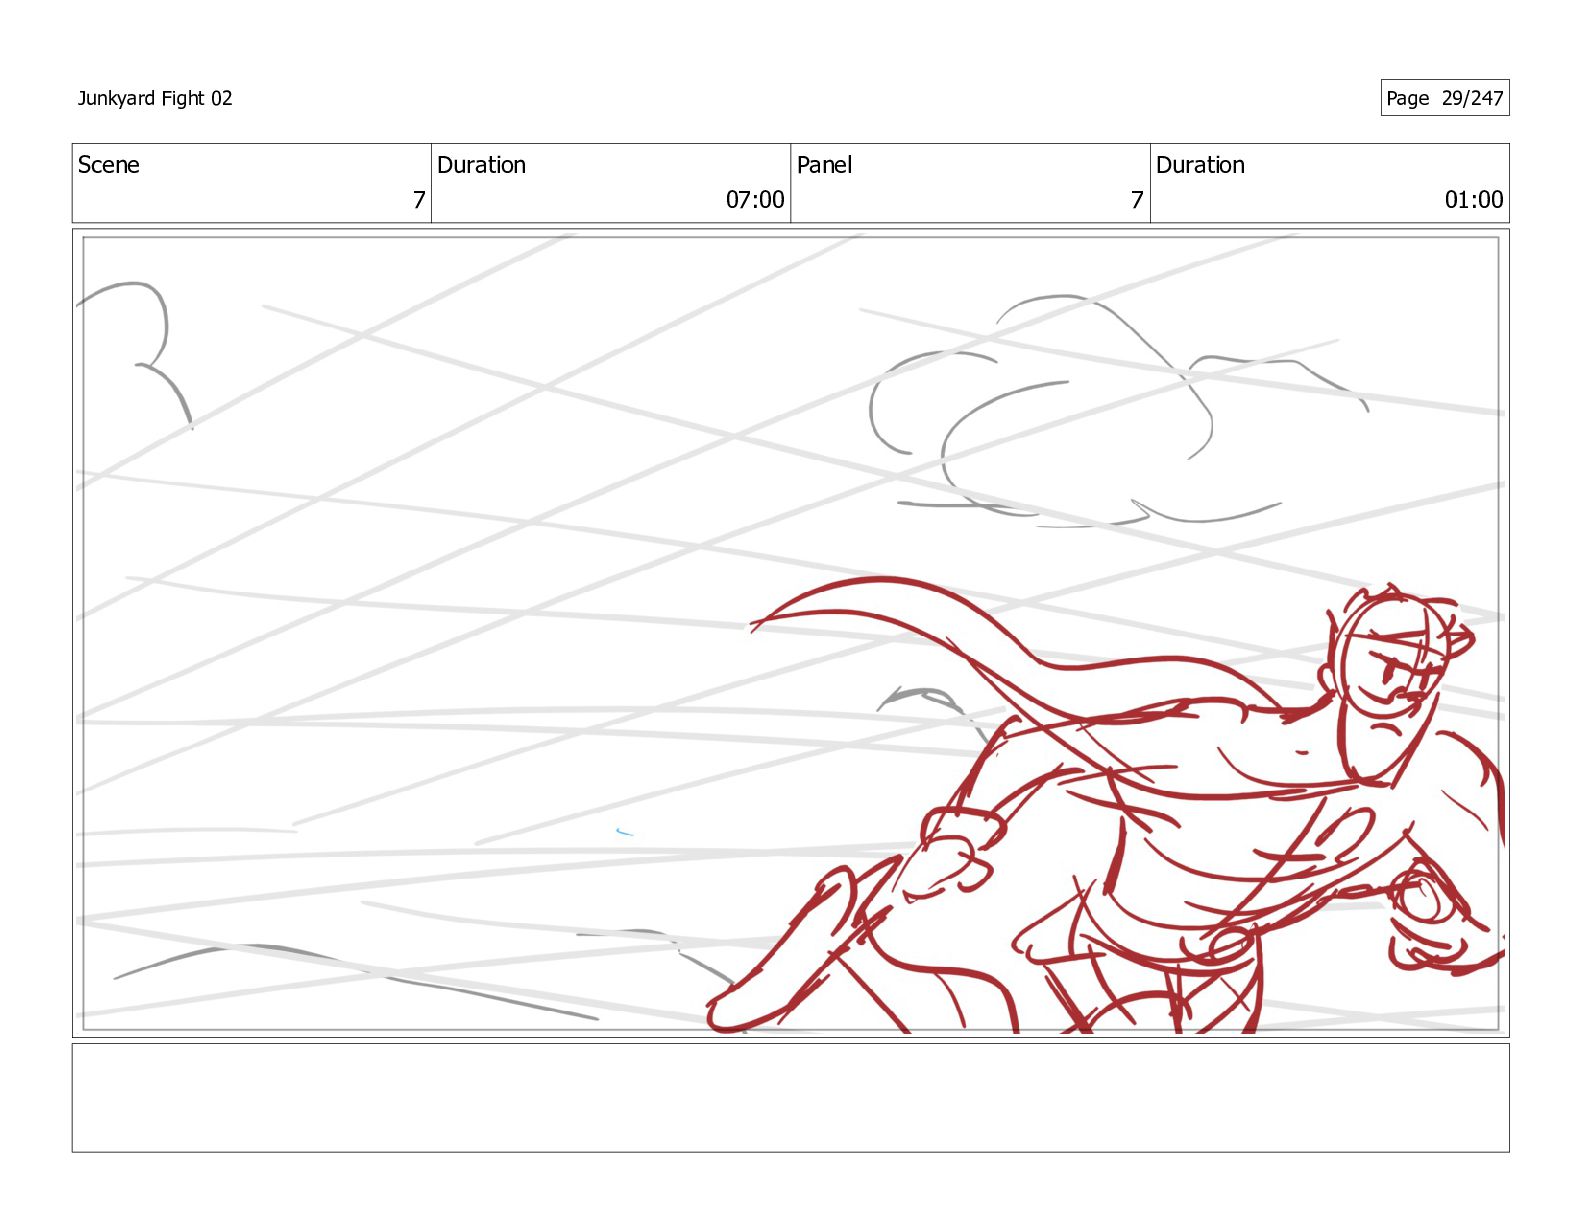Click the 'Duration' label next to Scene
1584x1224 pixels.
pyautogui.click(x=481, y=165)
